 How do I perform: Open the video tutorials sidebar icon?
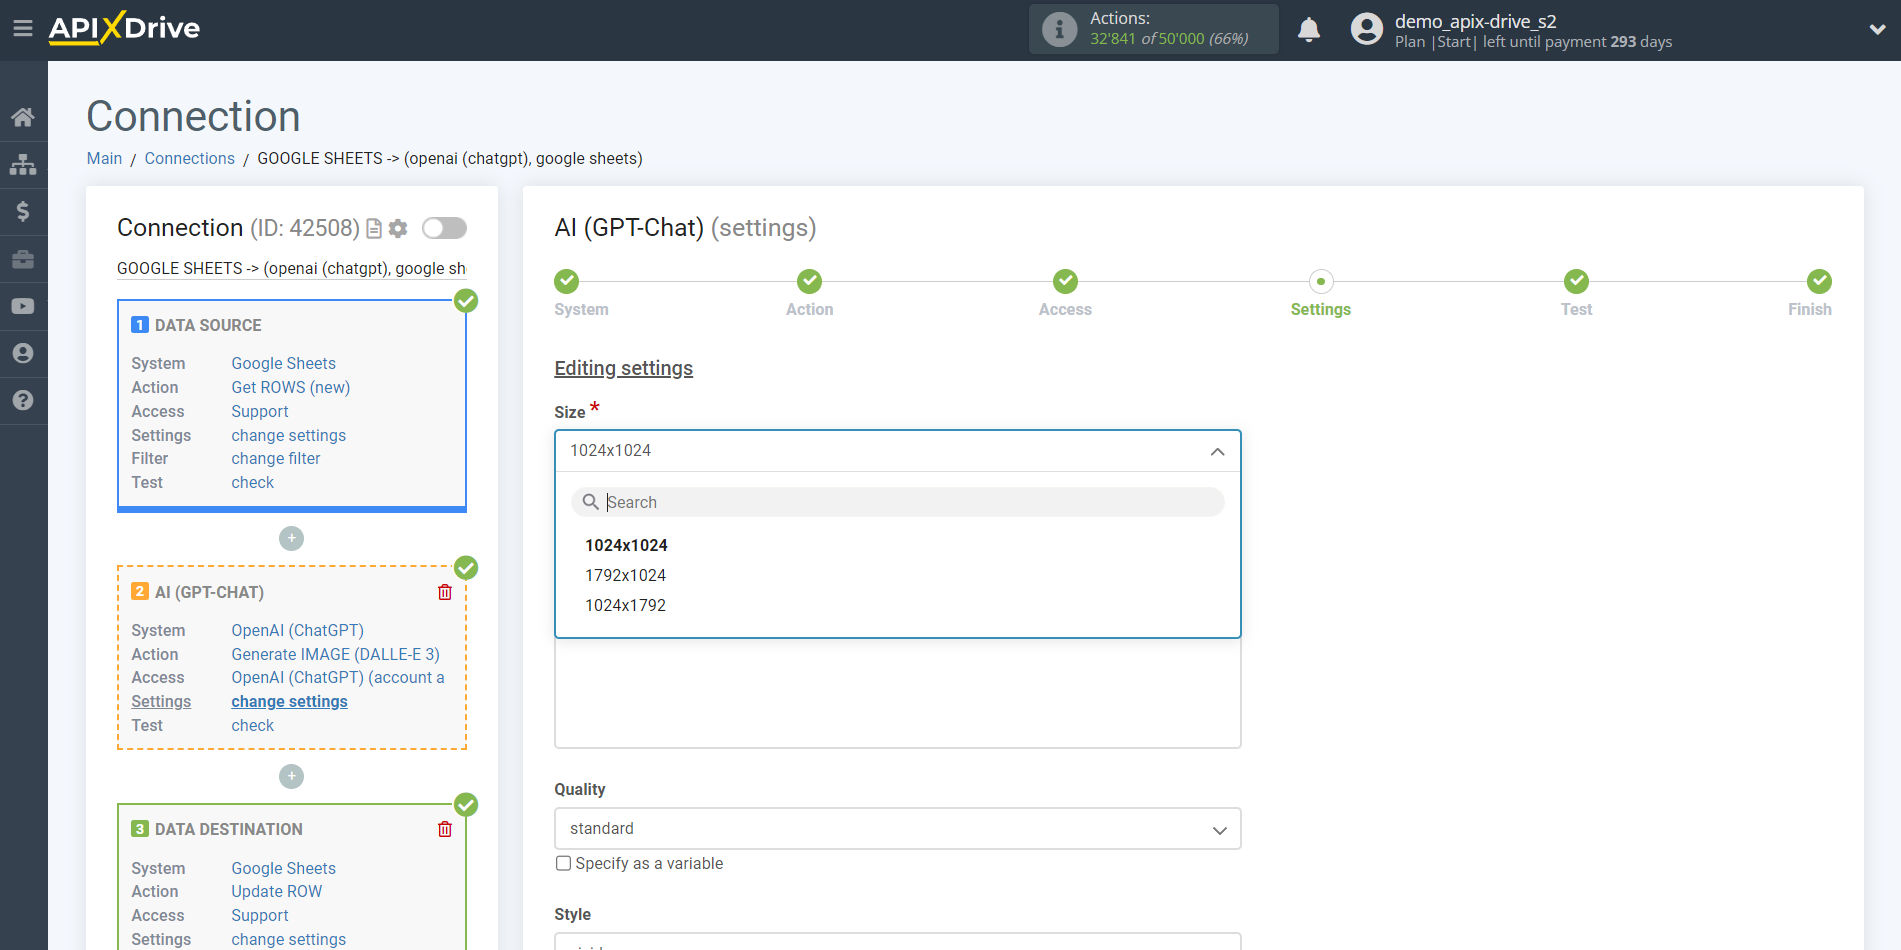(23, 306)
